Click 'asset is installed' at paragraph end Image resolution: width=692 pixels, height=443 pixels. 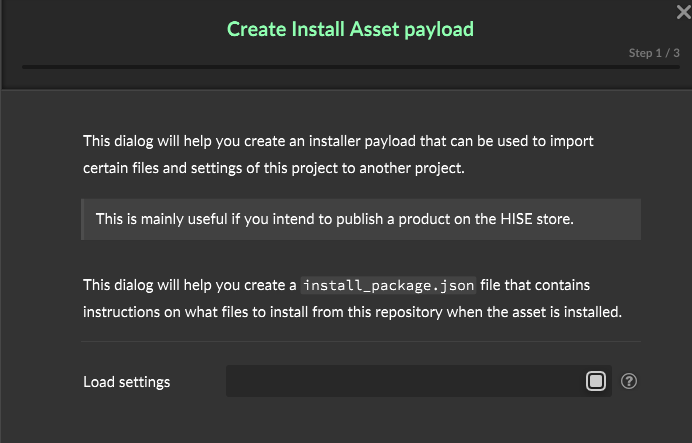[x=569, y=312]
